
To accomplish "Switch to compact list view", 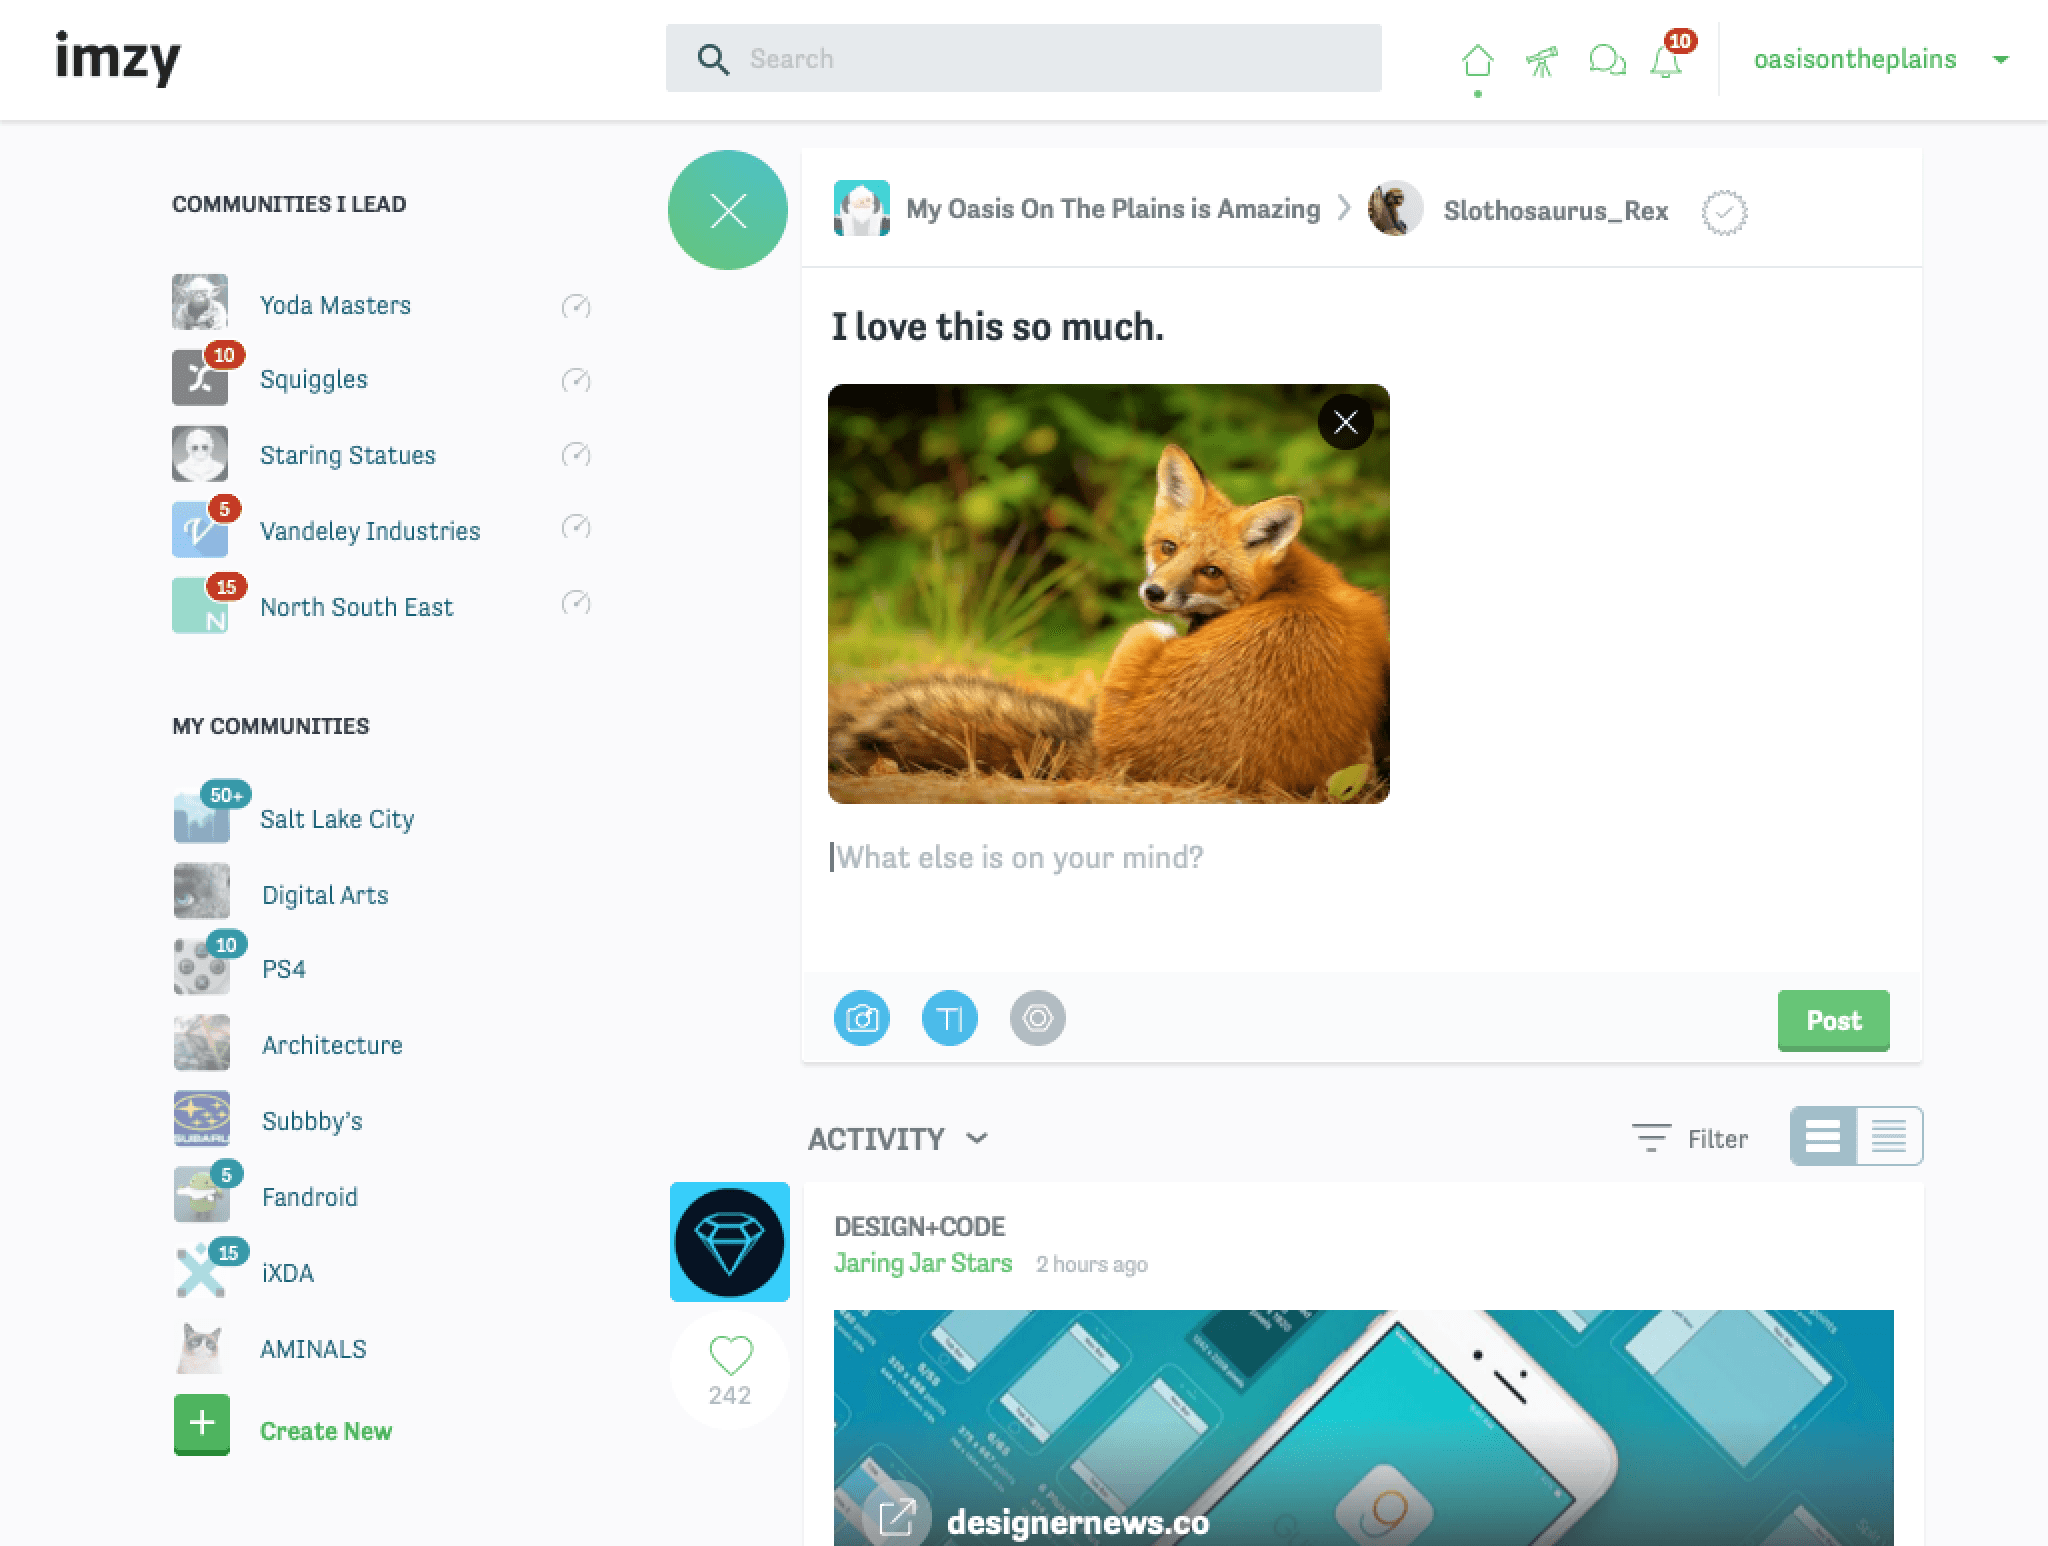I will [x=1889, y=1136].
